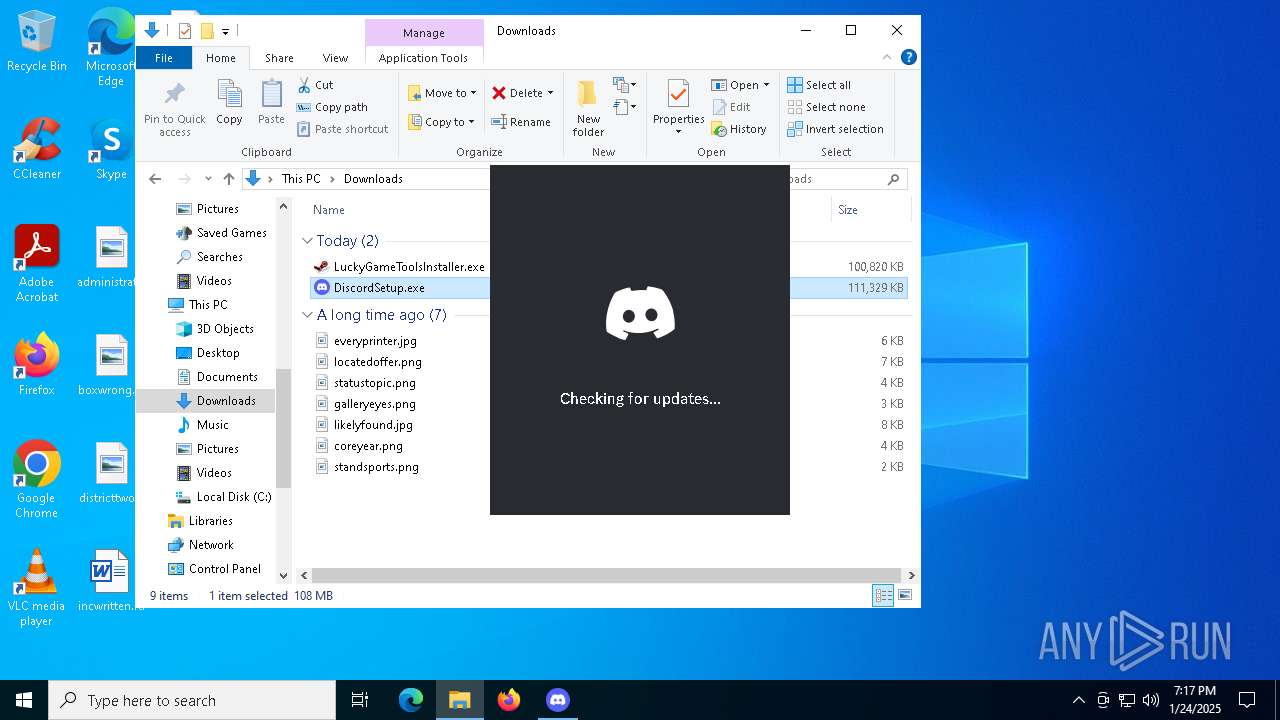The image size is (1280, 720).
Task: Pin selected item to Quick access
Action: pyautogui.click(x=174, y=108)
